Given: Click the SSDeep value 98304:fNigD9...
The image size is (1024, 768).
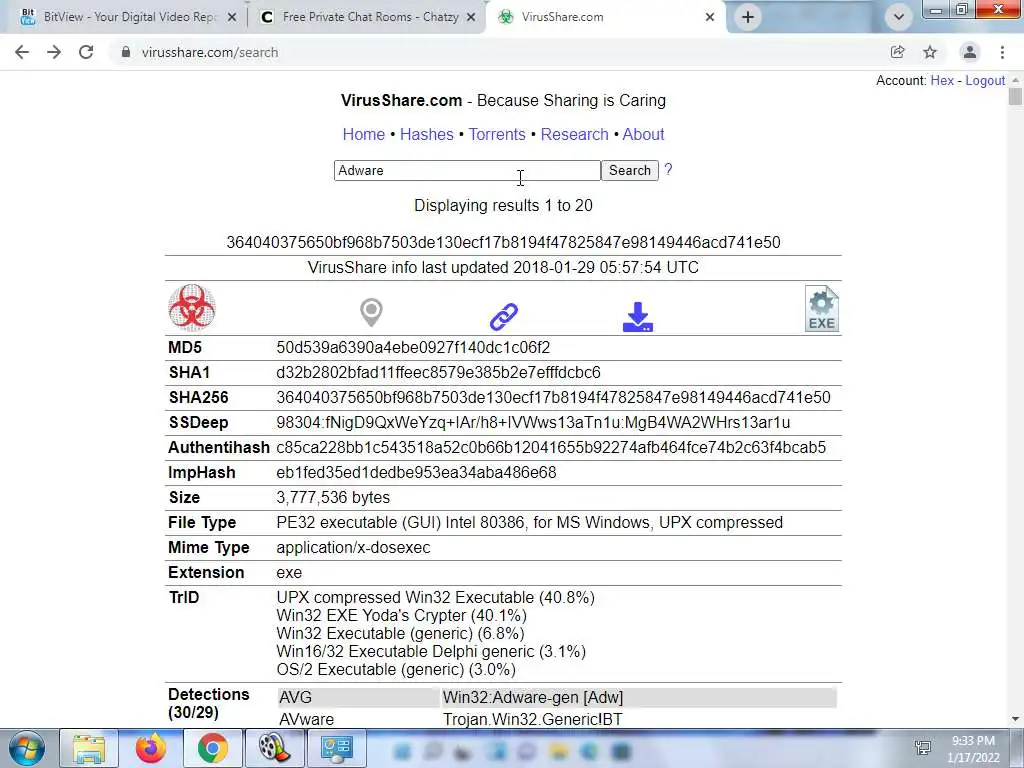Looking at the screenshot, I should coord(533,423).
